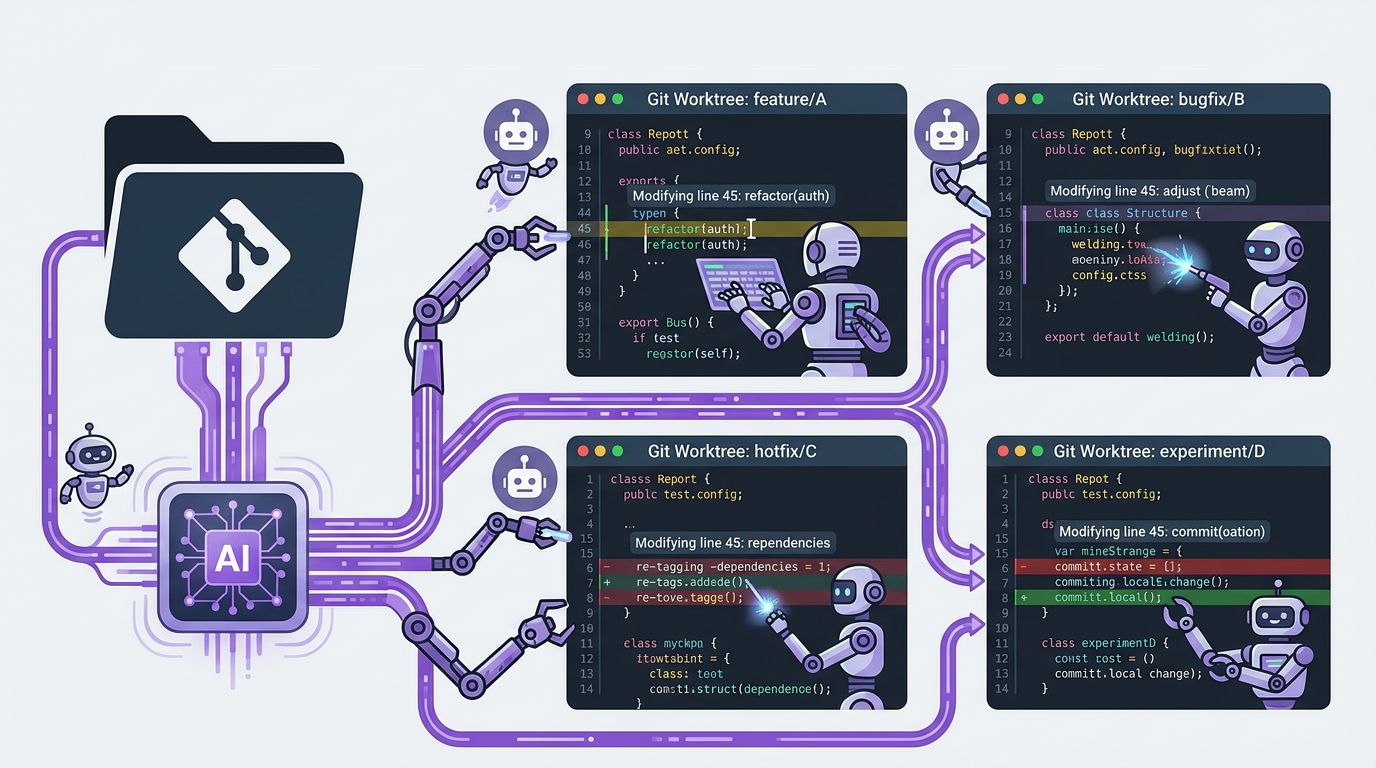The height and width of the screenshot is (768, 1376).
Task: Select the Git Worktree: feature/A title
Action: pyautogui.click(x=737, y=99)
